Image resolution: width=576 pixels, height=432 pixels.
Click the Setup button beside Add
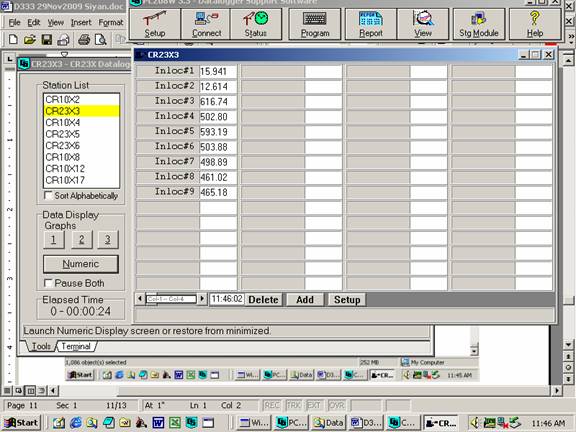(x=347, y=300)
